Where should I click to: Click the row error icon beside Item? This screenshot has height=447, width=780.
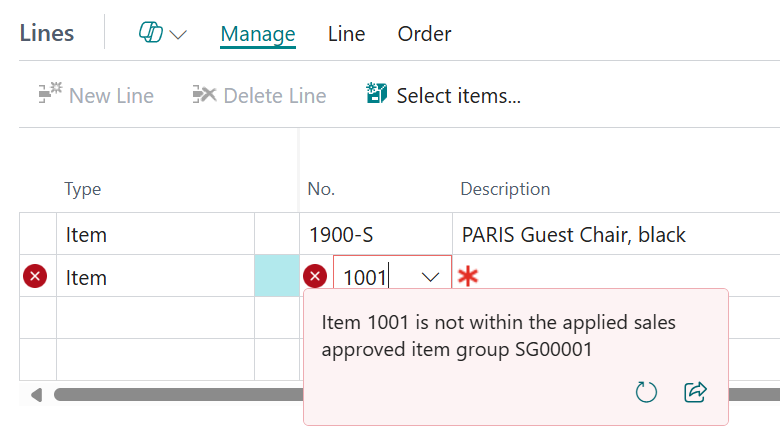coord(35,276)
